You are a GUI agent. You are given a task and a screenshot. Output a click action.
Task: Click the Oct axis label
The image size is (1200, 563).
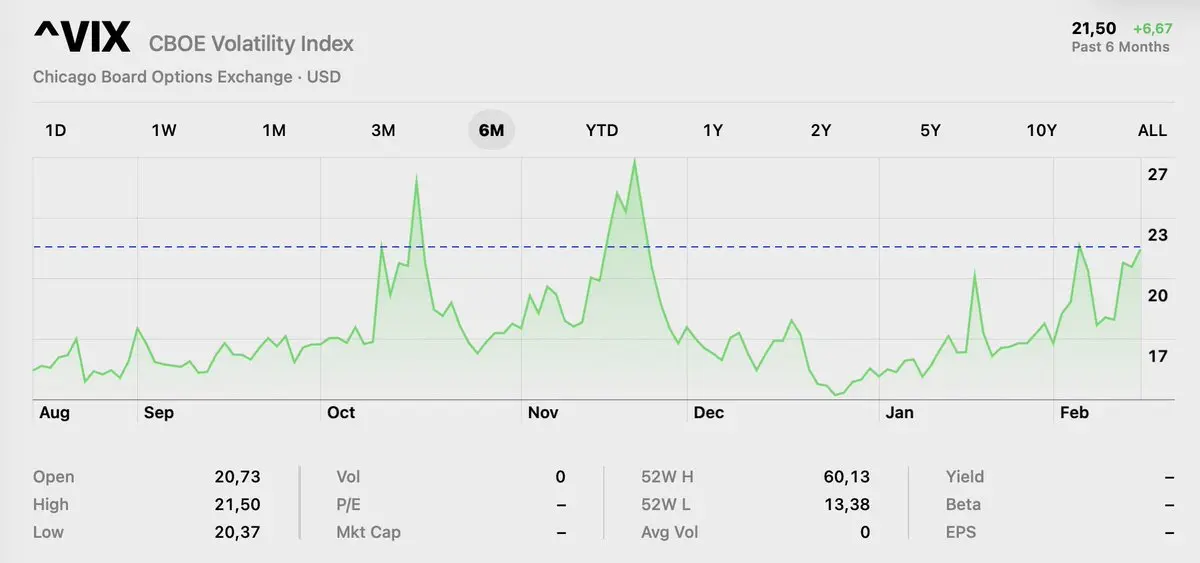(x=341, y=412)
